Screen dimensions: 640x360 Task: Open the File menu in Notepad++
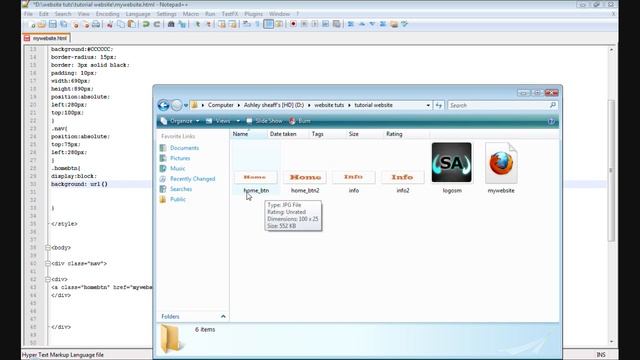click(x=28, y=14)
